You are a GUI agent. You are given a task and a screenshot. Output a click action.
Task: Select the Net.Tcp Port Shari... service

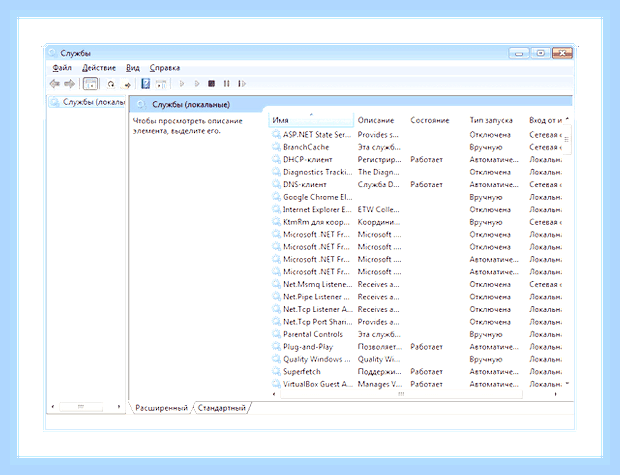tap(318, 322)
